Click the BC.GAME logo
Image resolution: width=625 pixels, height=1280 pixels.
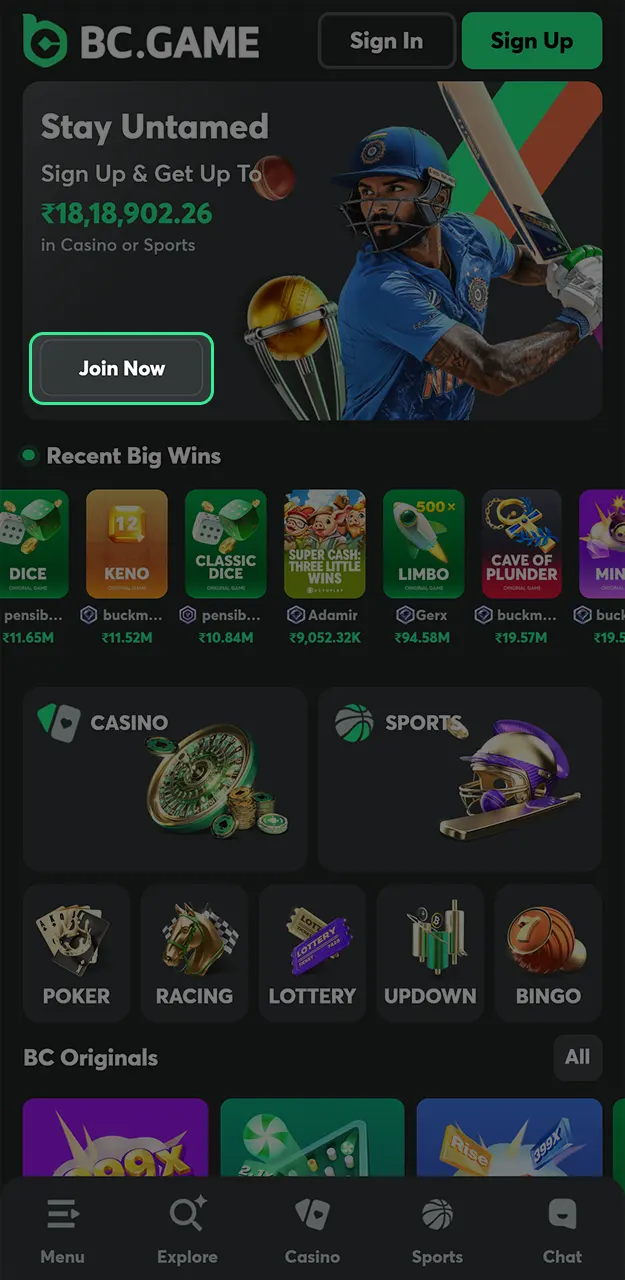point(141,41)
